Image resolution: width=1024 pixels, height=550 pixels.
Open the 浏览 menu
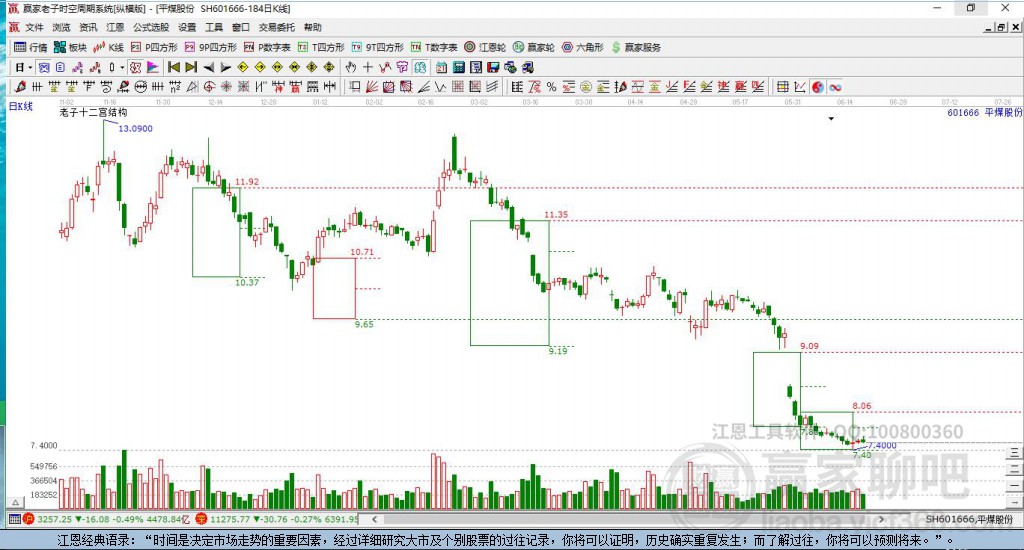(61, 27)
